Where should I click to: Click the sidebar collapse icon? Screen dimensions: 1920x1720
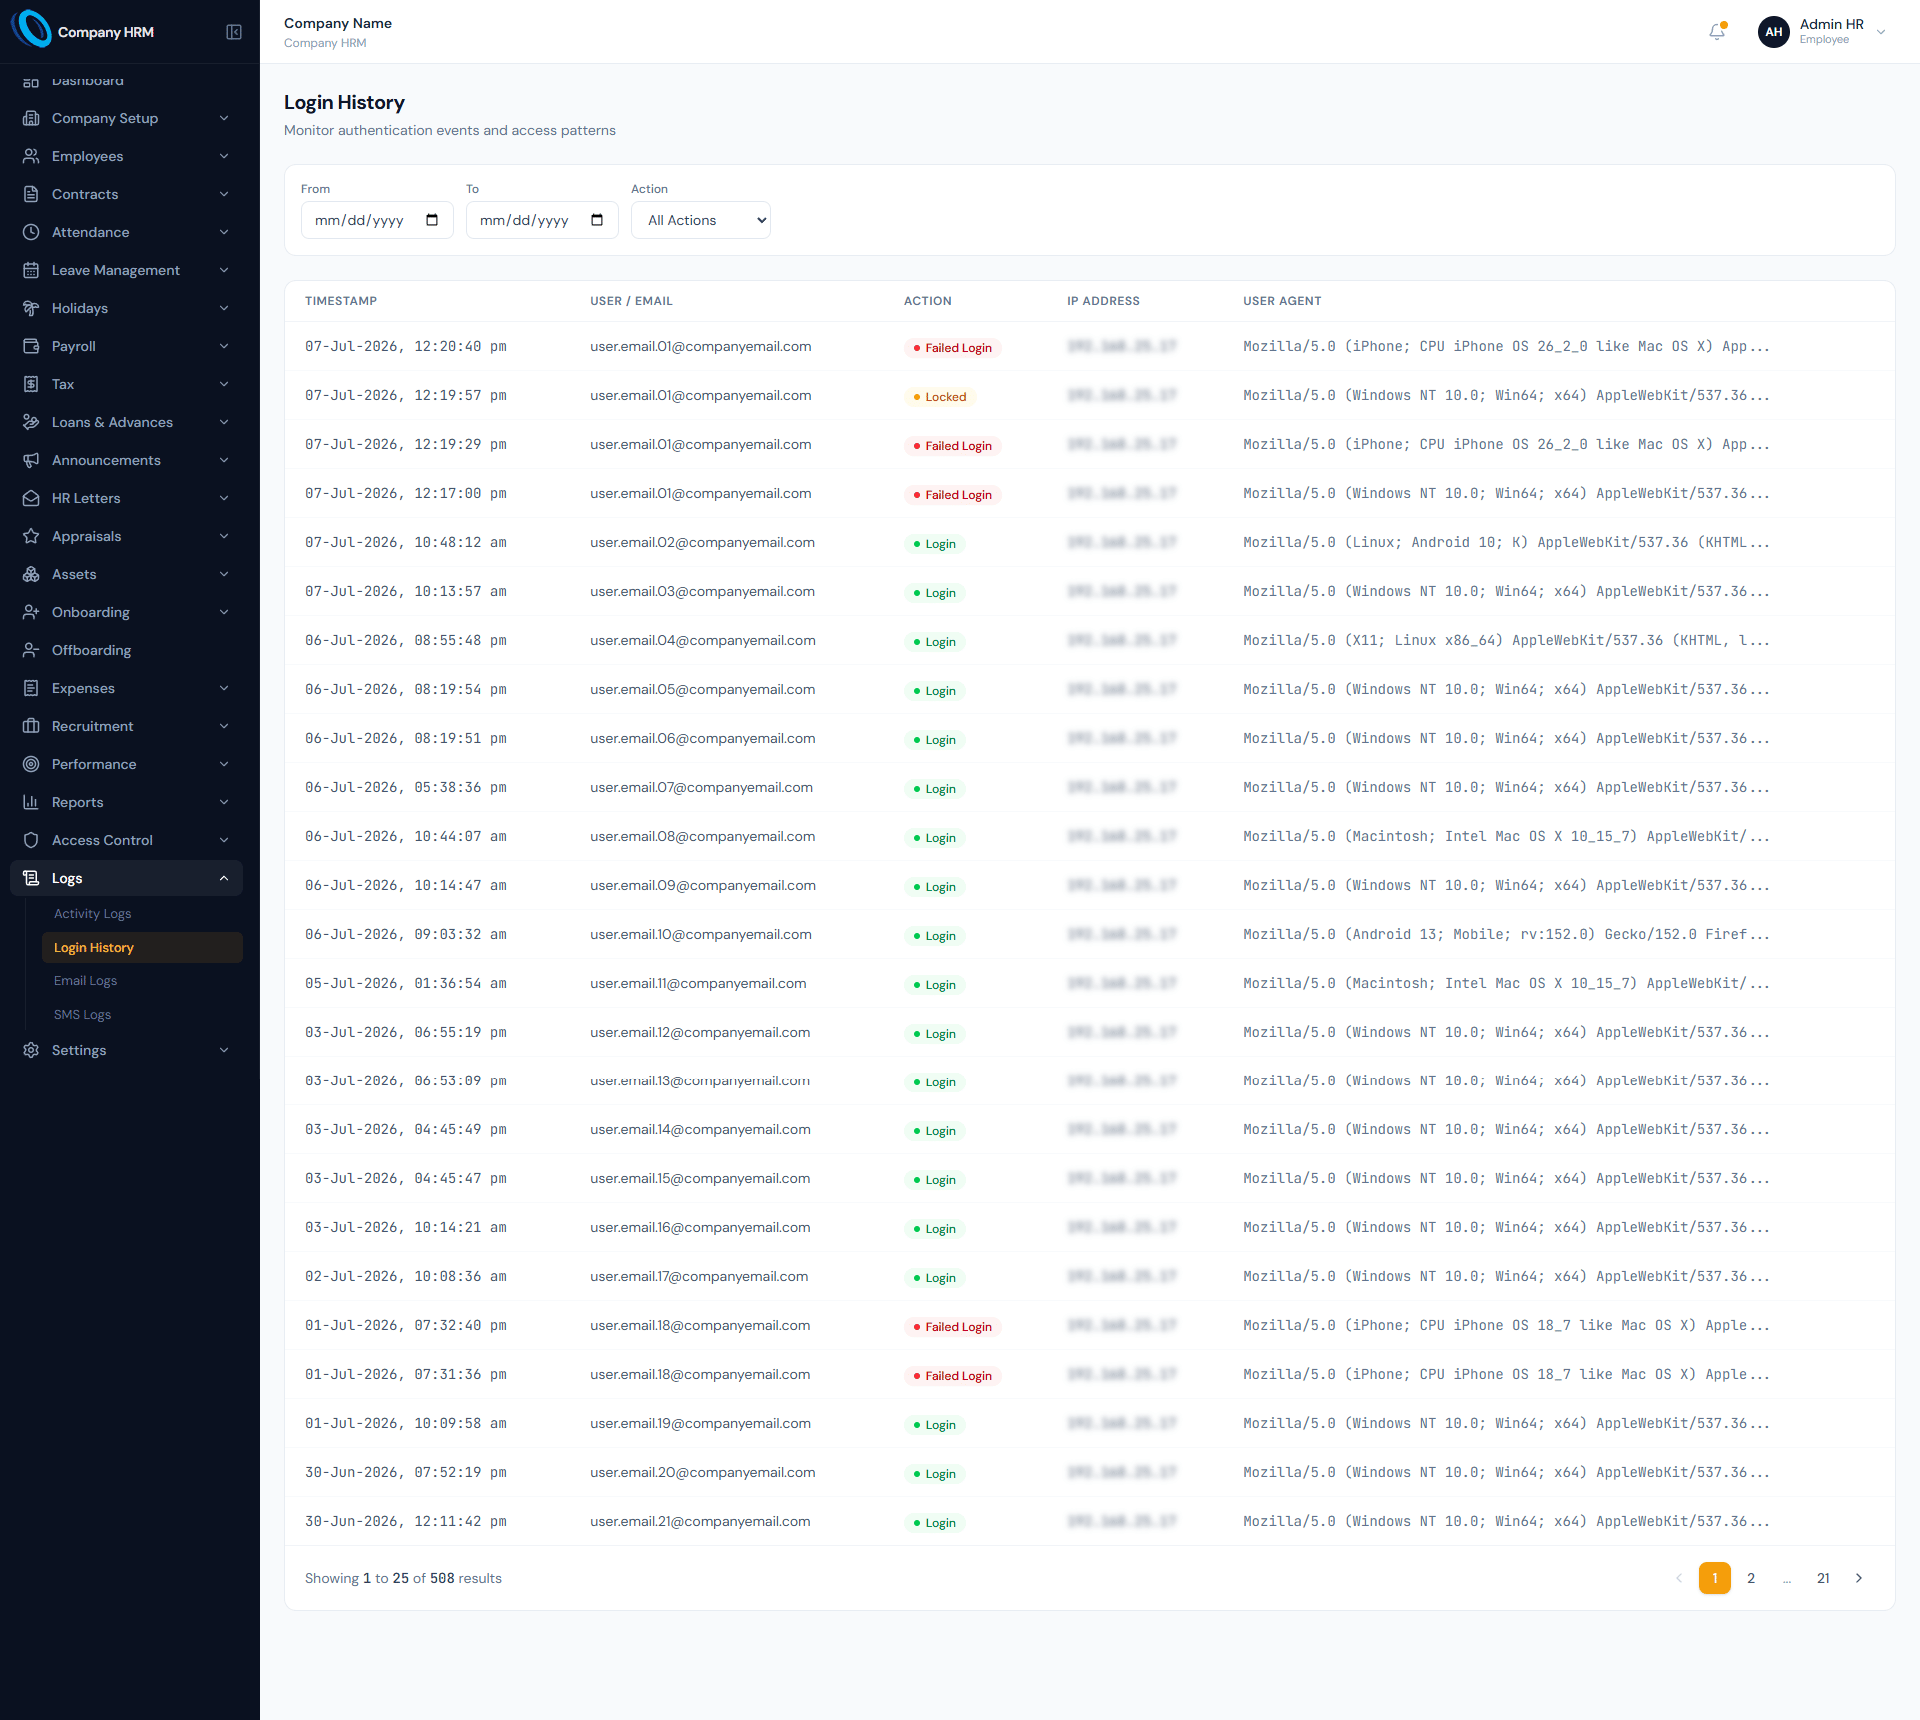point(234,32)
